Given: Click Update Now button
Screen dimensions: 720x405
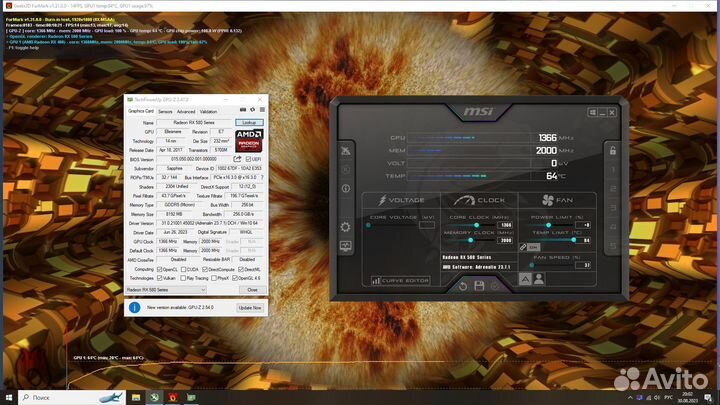Looking at the screenshot, I should (x=250, y=308).
